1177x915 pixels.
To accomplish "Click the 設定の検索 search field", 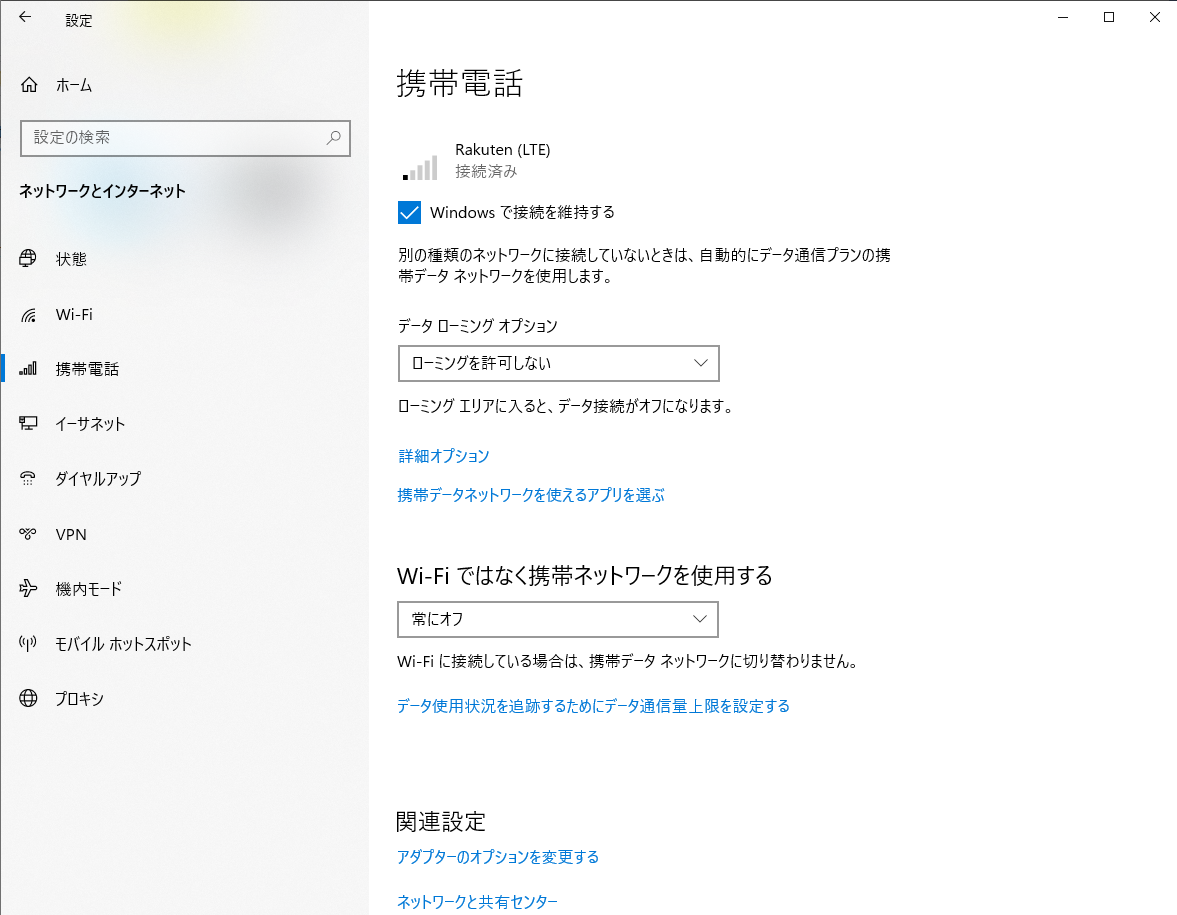I will pyautogui.click(x=185, y=138).
